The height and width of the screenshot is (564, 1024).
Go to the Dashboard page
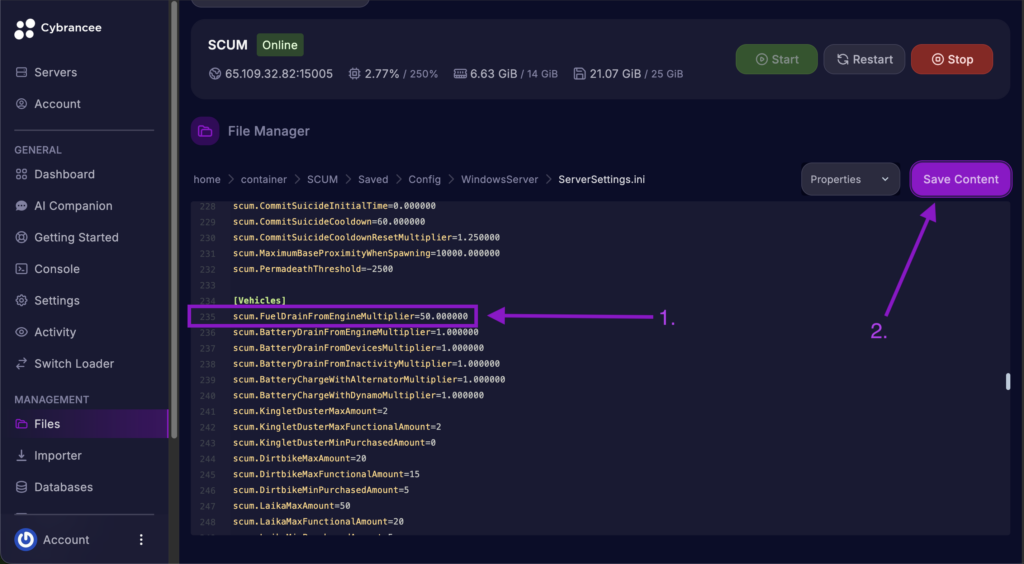pos(65,174)
